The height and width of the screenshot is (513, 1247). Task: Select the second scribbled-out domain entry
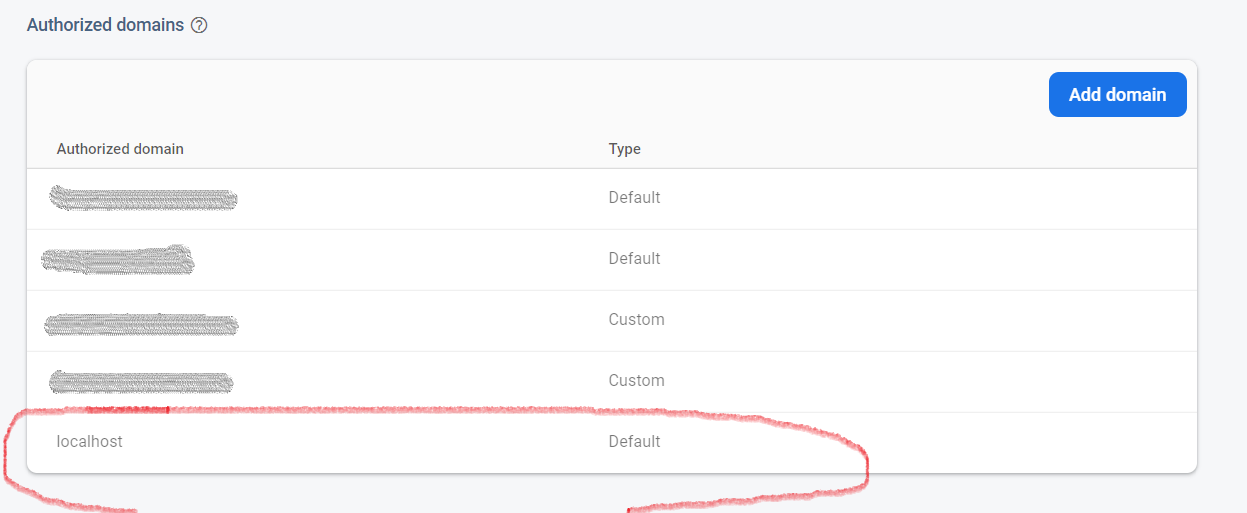[x=118, y=260]
